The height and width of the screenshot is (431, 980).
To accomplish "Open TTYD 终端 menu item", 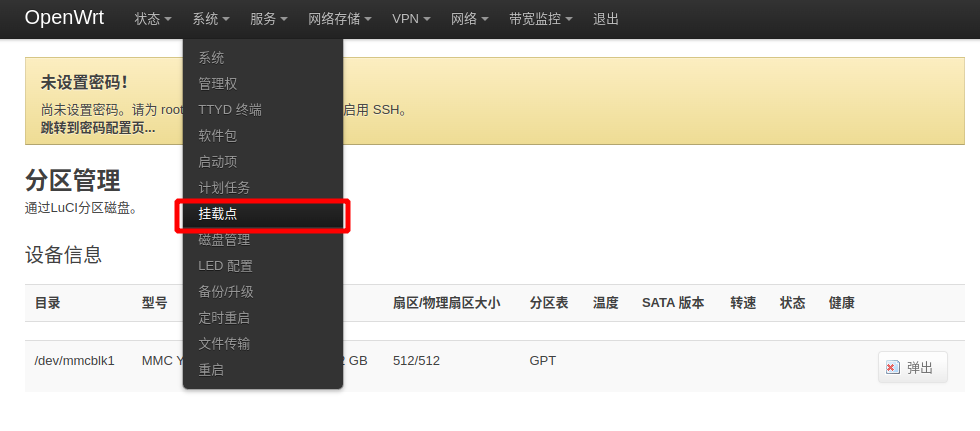I will tap(263, 110).
